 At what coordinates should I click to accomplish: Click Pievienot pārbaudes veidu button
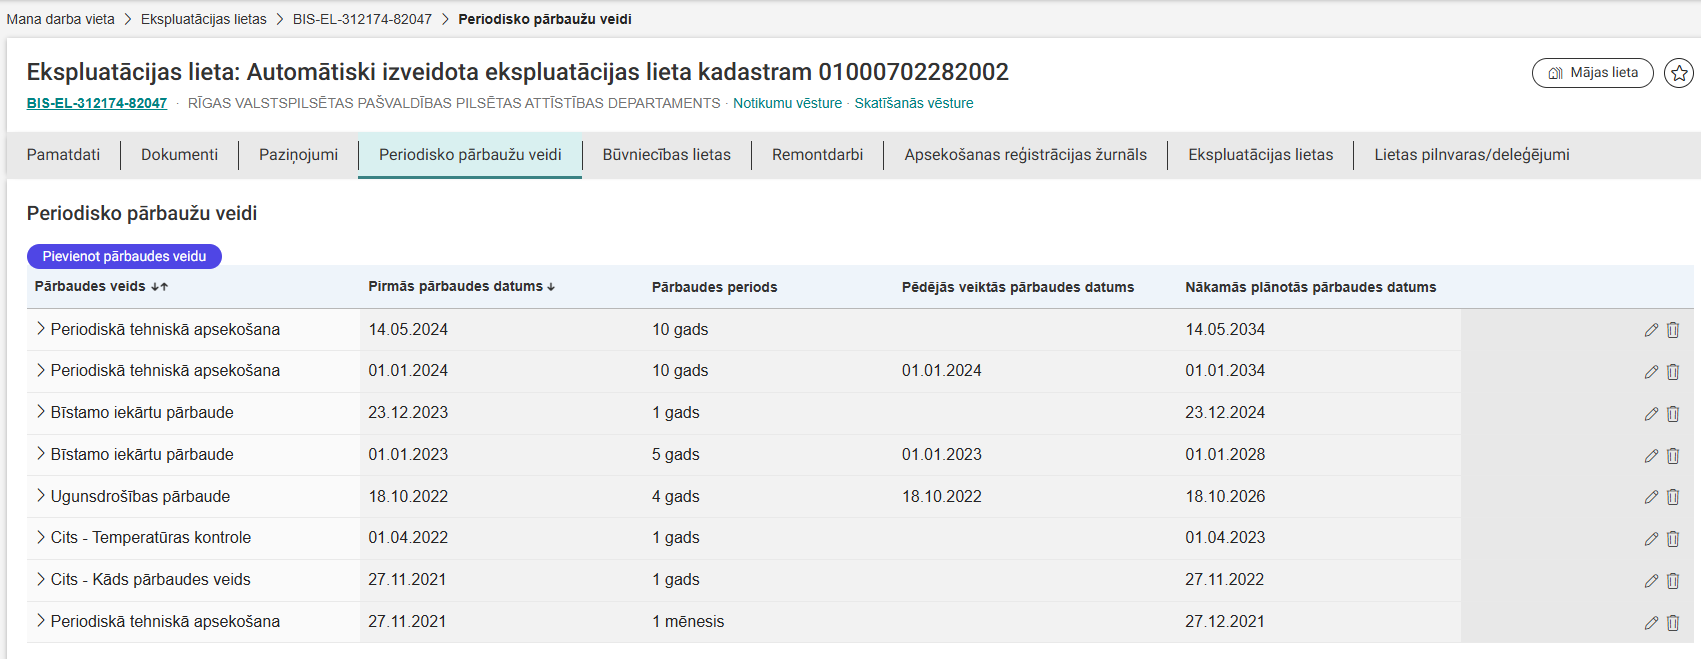click(x=124, y=257)
